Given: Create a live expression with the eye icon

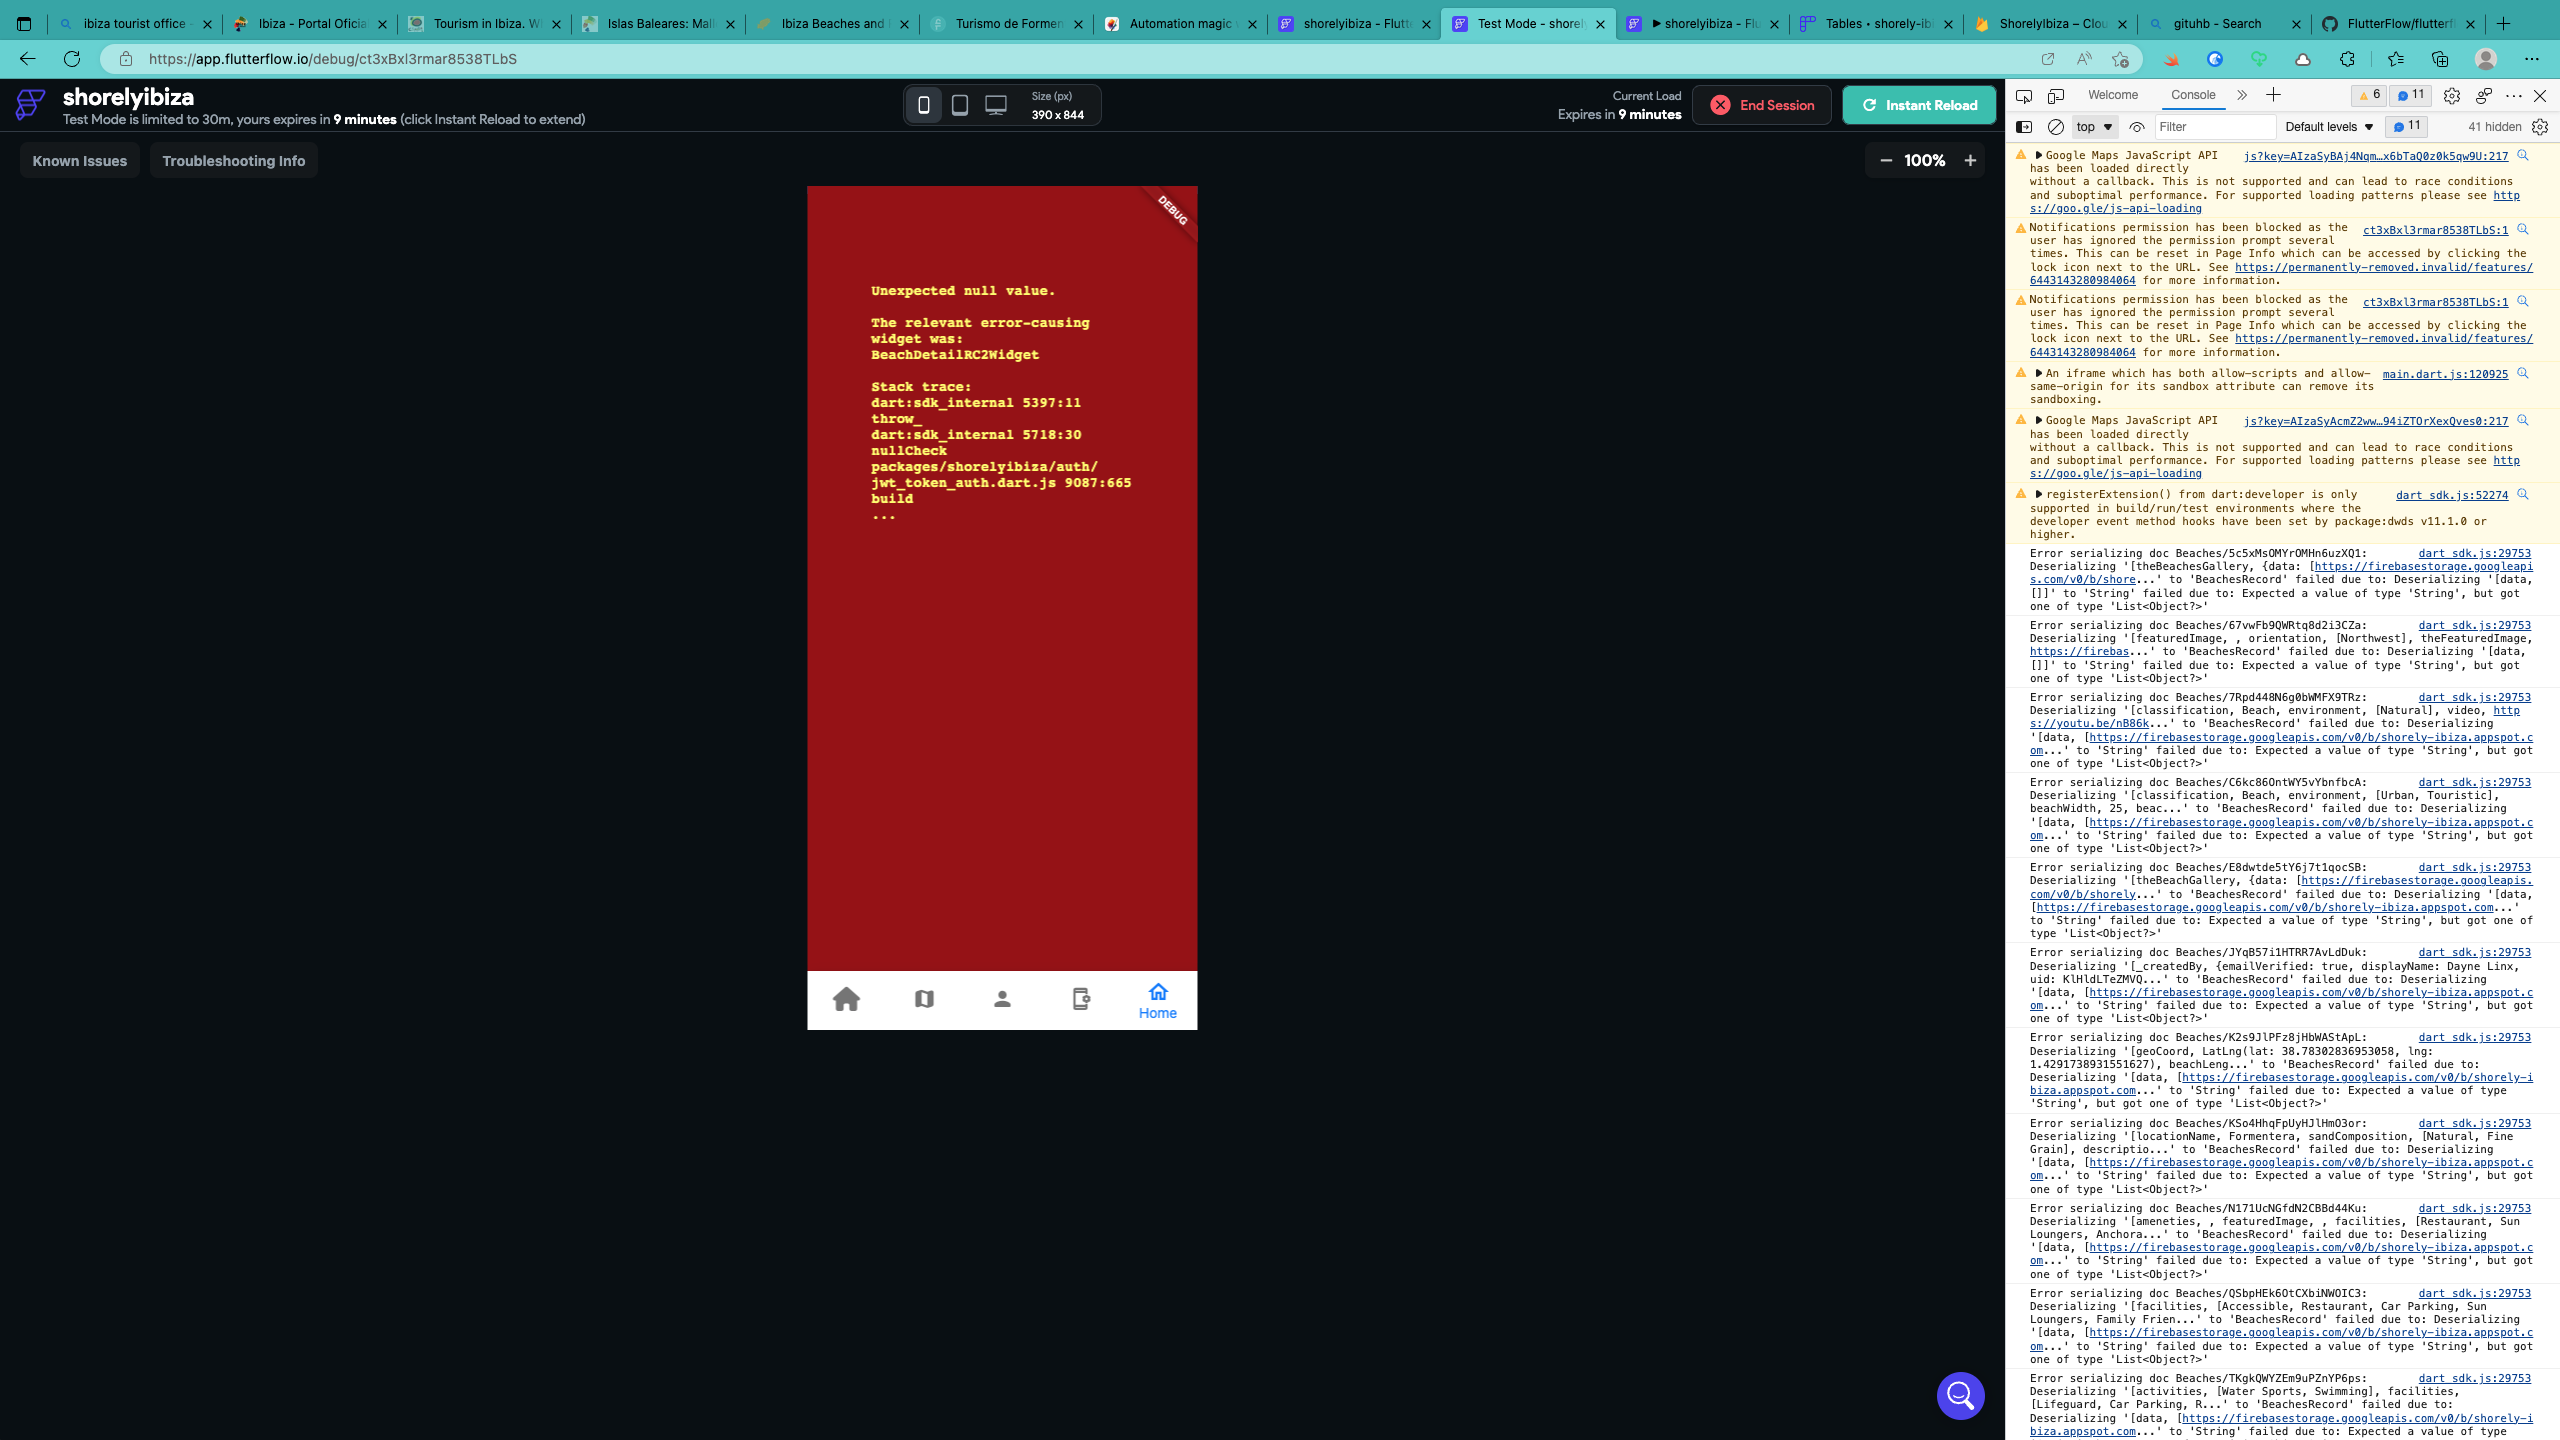Looking at the screenshot, I should coord(2139,127).
